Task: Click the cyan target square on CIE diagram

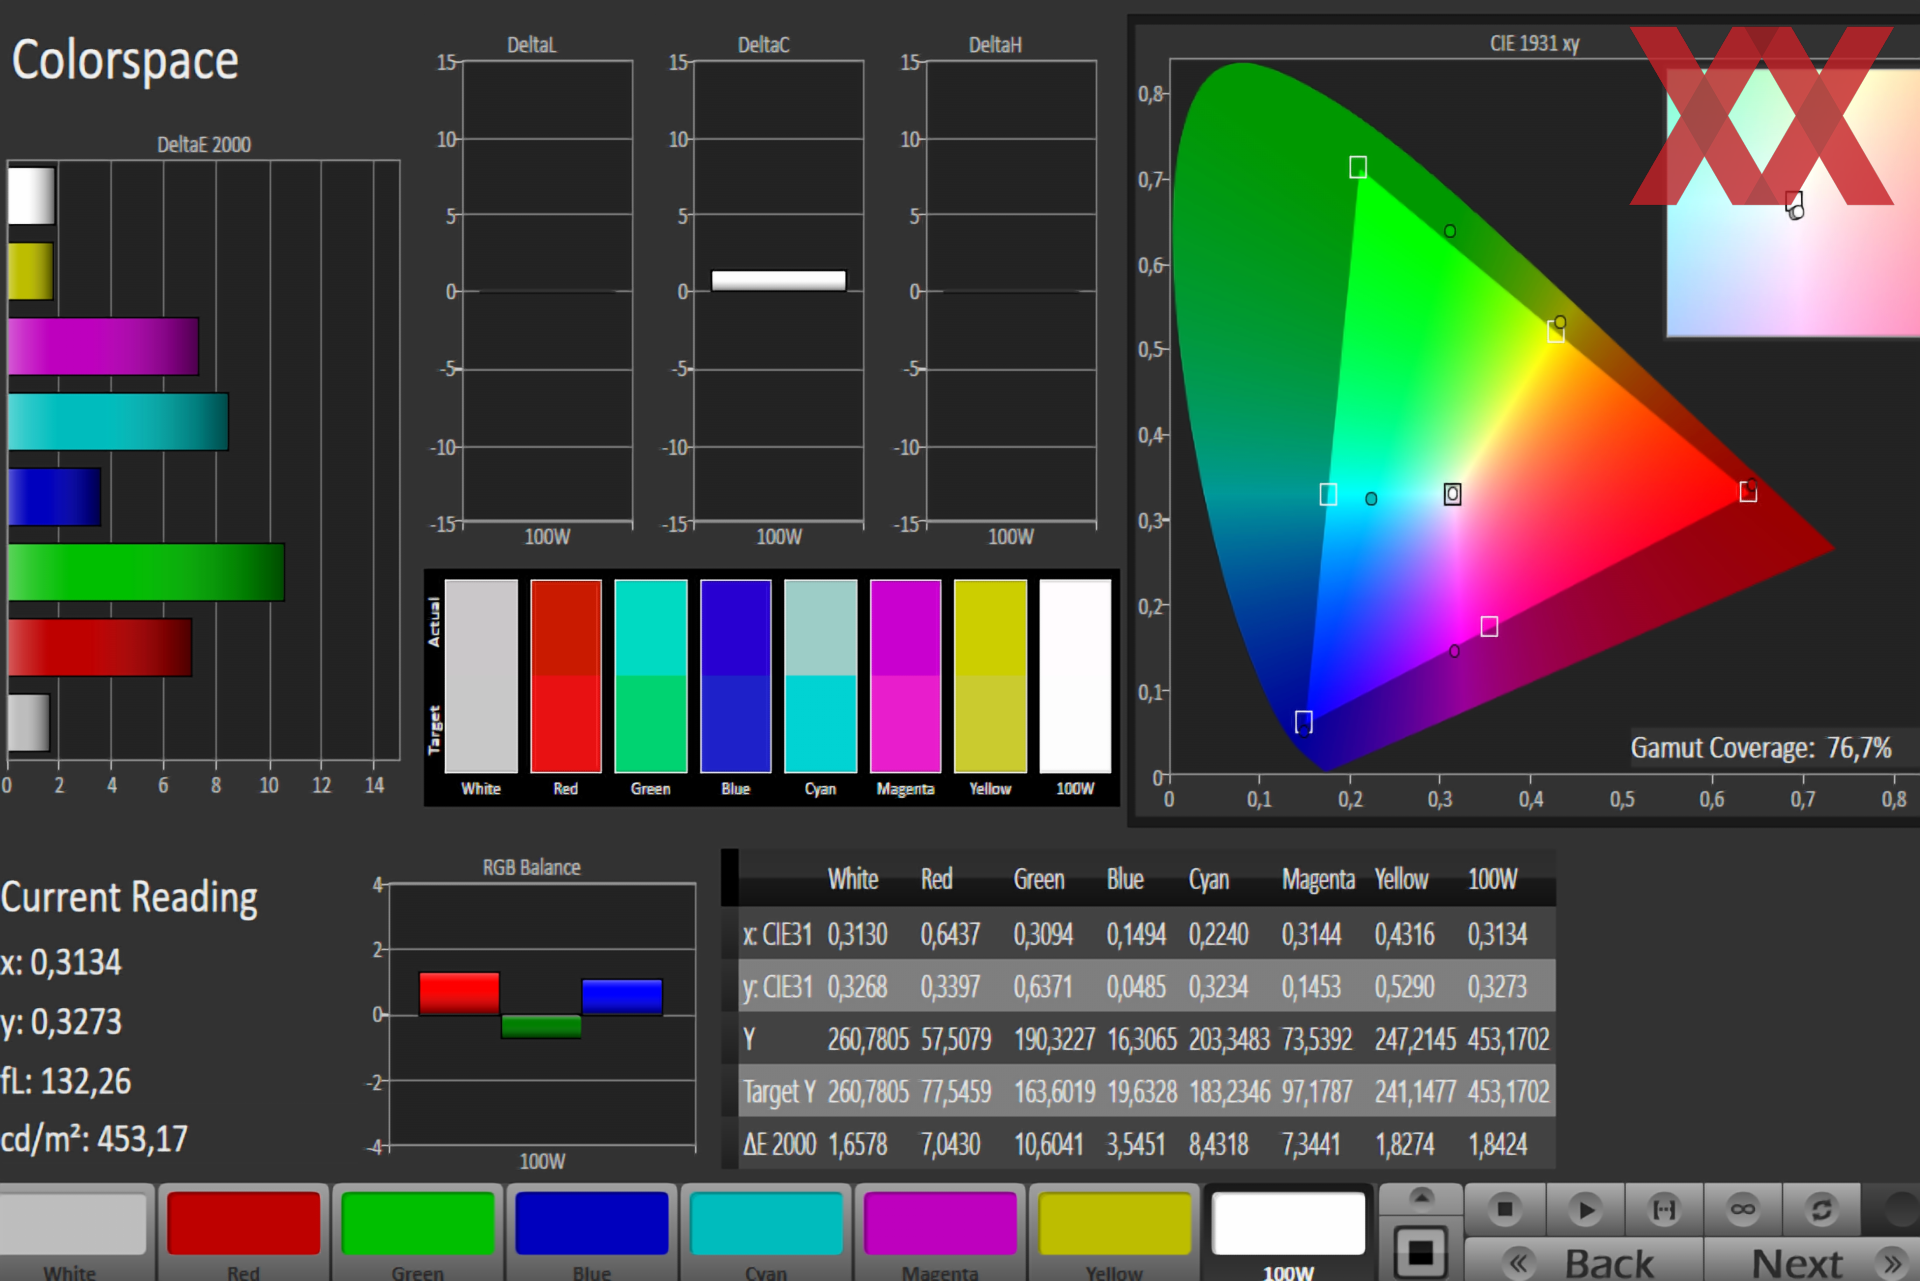Action: click(x=1328, y=494)
